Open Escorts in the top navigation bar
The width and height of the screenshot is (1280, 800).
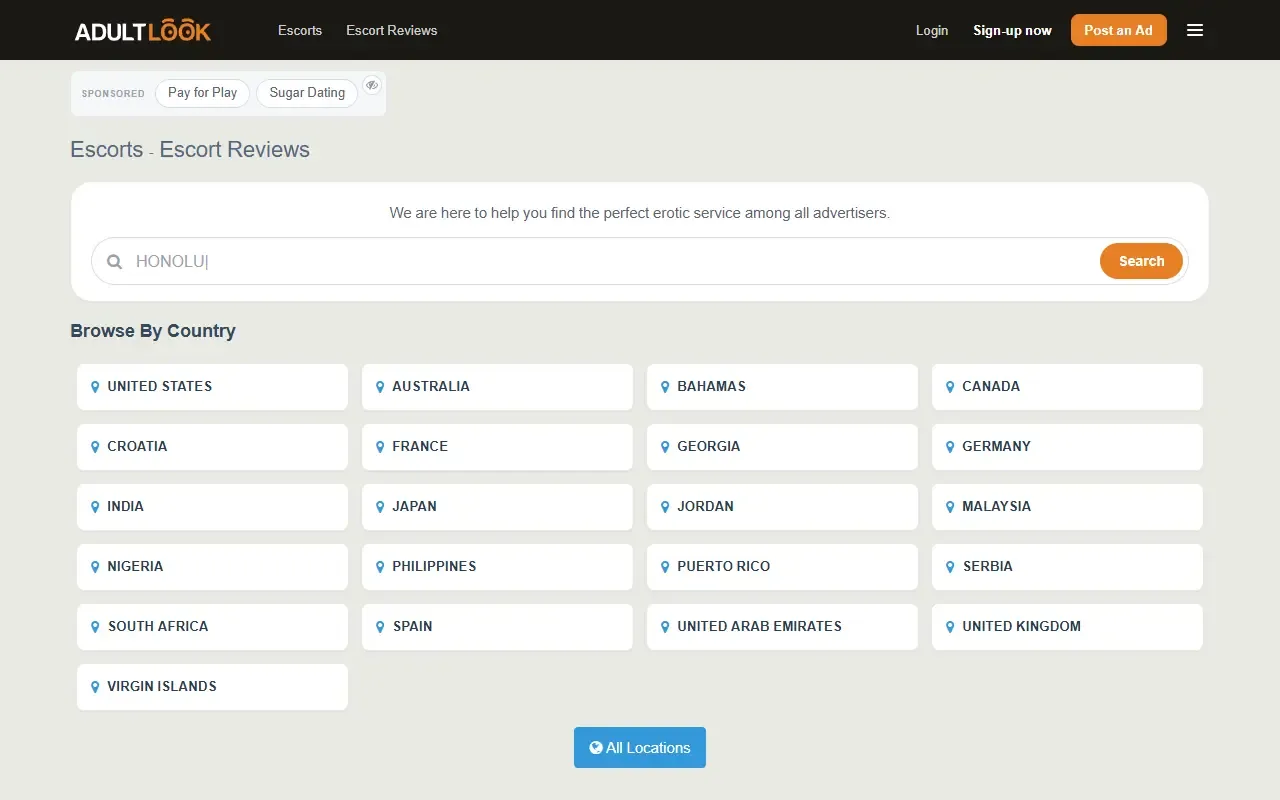[300, 30]
